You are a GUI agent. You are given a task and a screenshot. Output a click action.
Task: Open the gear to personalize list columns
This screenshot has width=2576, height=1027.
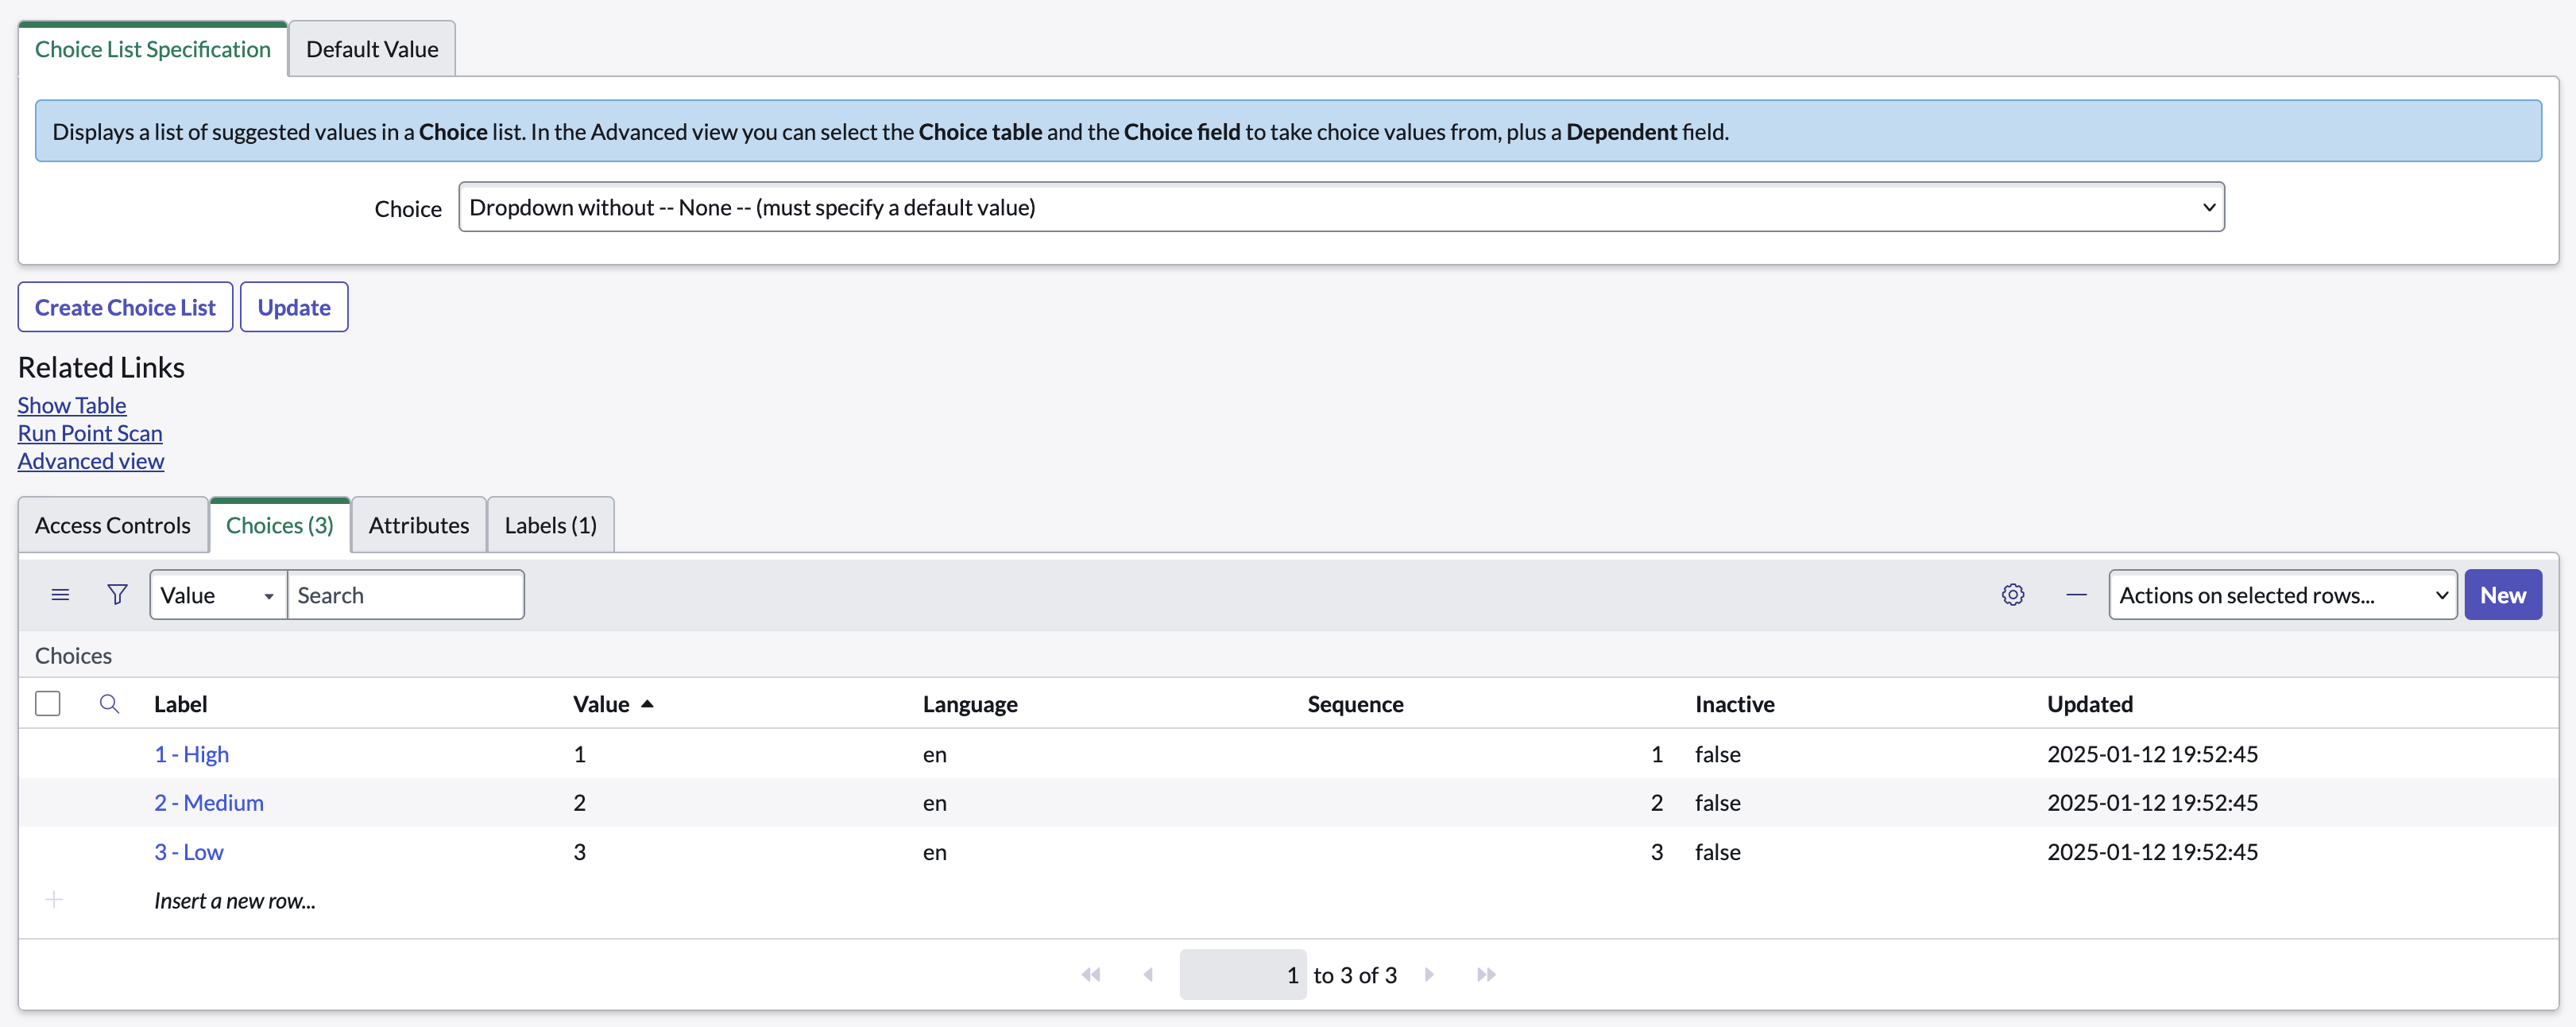2013,594
